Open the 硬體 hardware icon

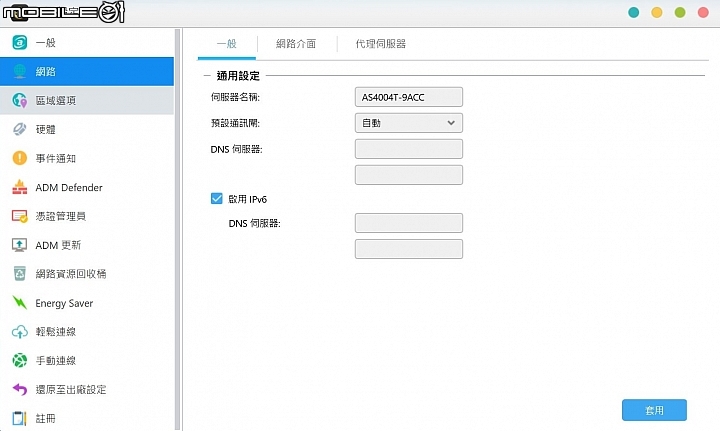tap(19, 129)
